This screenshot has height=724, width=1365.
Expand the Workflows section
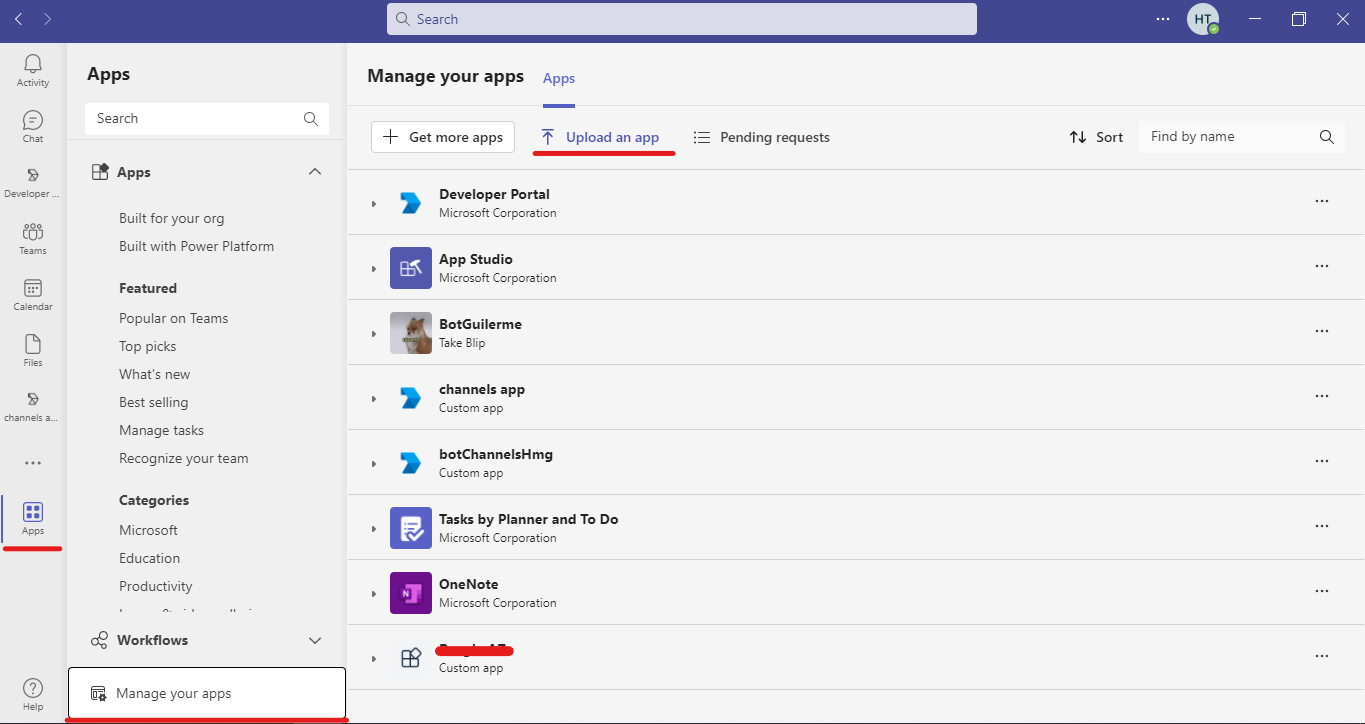315,640
